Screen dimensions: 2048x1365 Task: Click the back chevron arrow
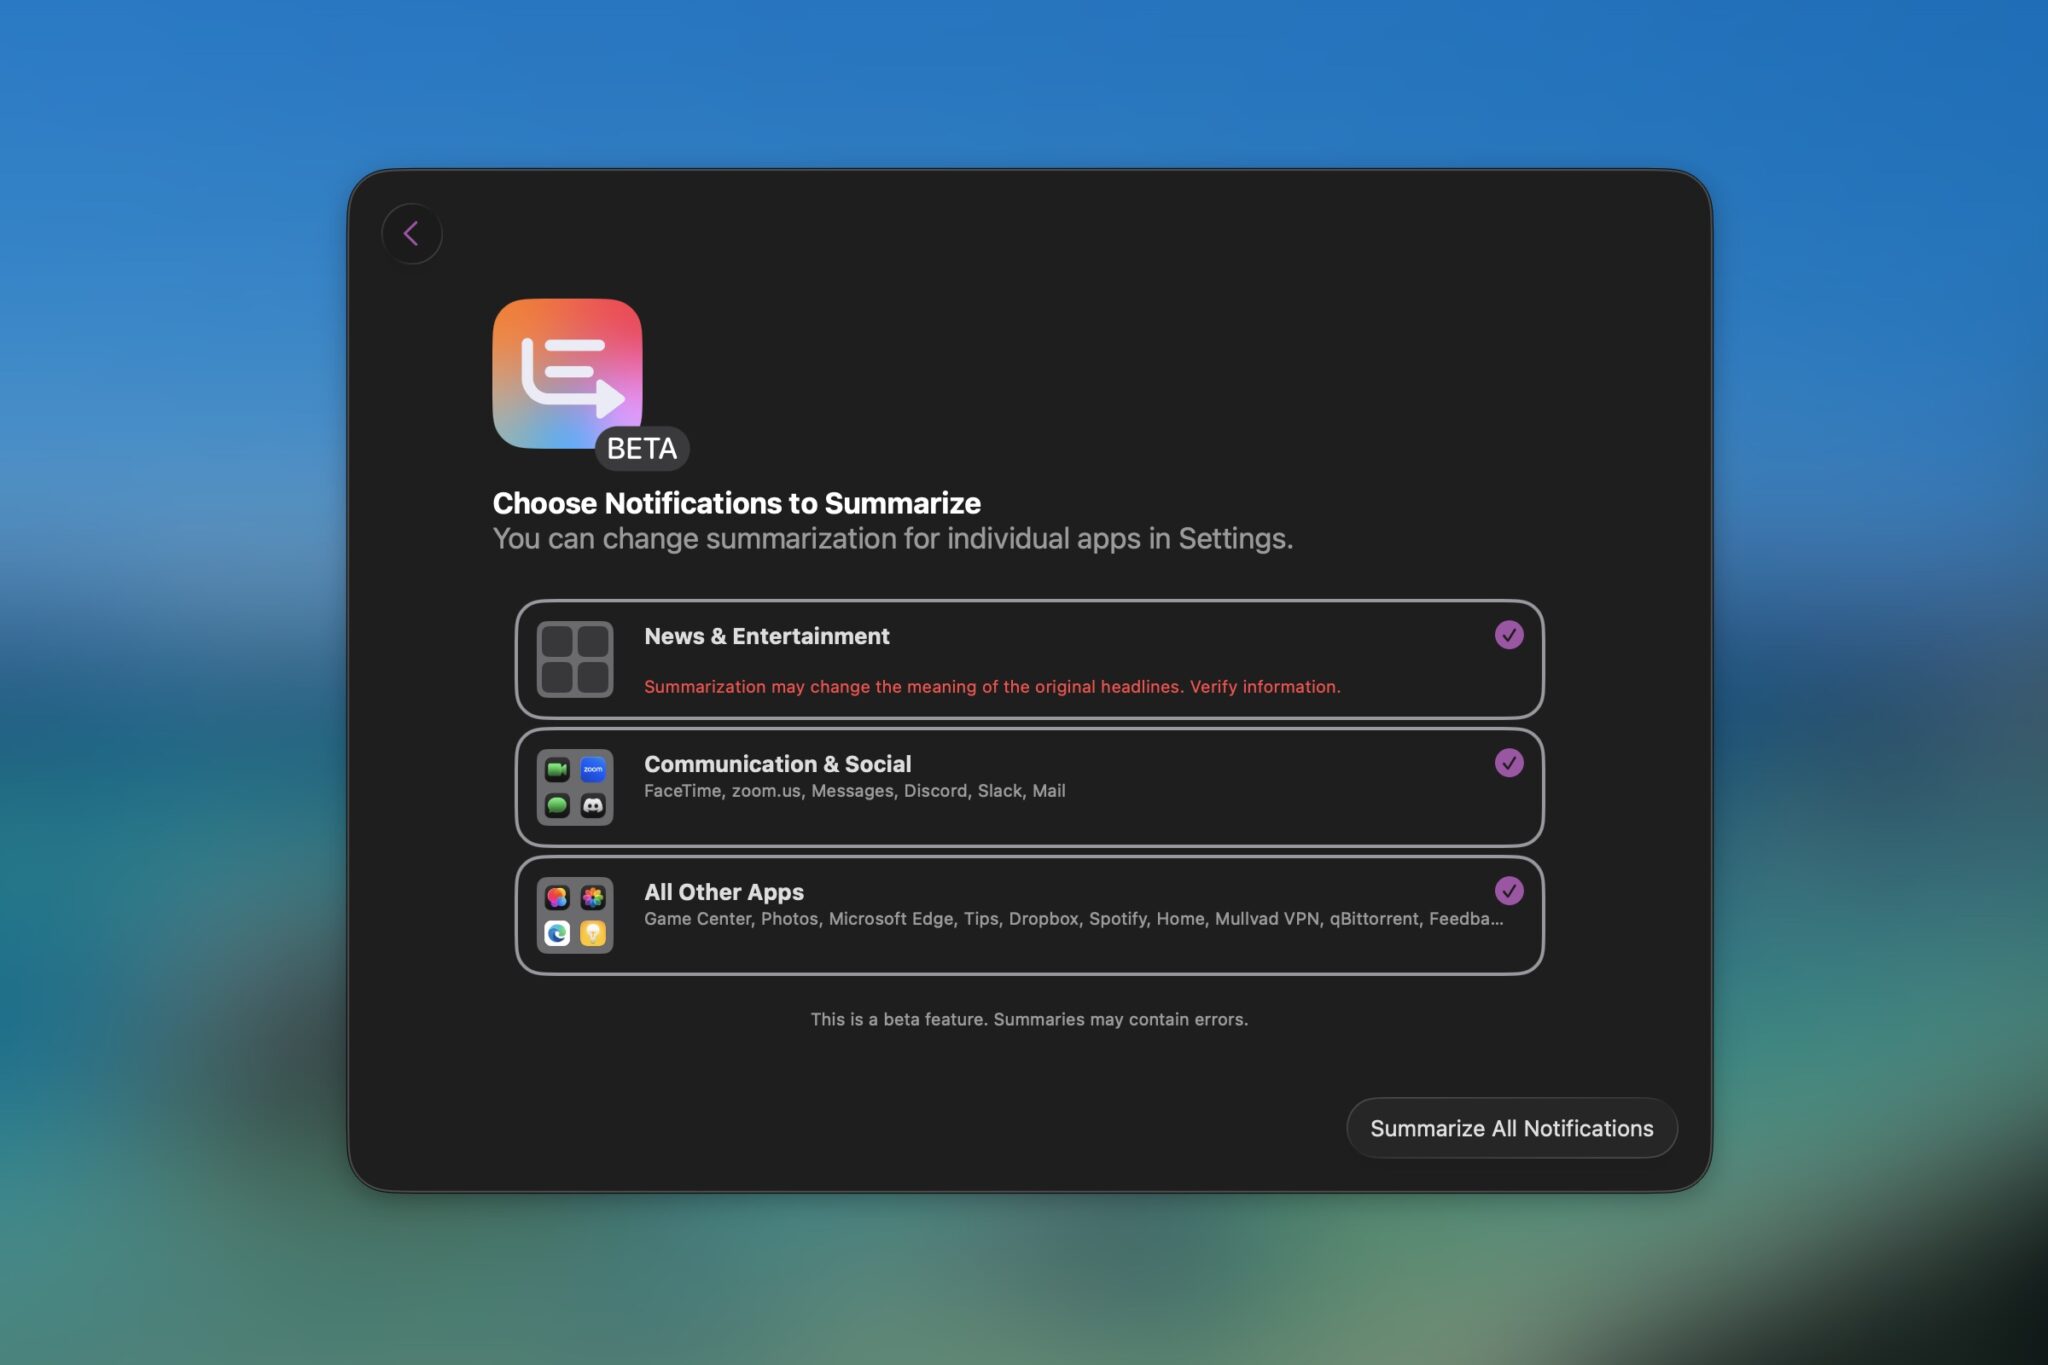[x=412, y=233]
